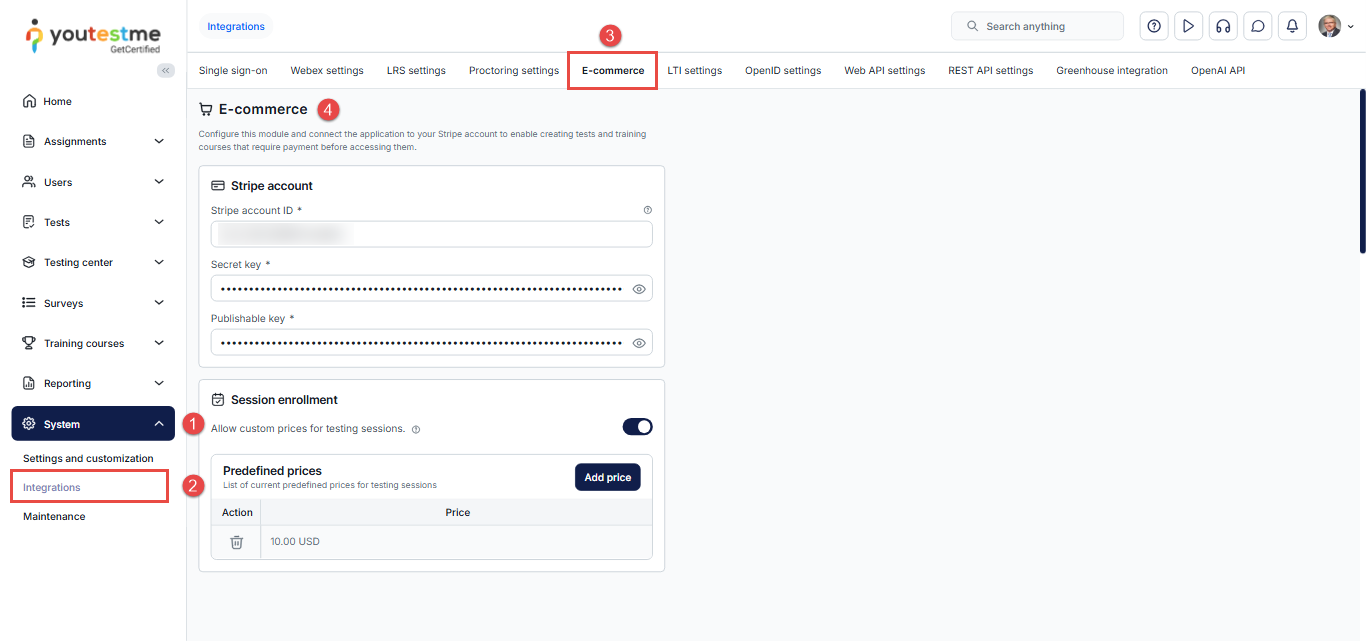Image resolution: width=1366 pixels, height=641 pixels.
Task: Collapse the sidebar with double-chevron icon
Action: tap(166, 70)
